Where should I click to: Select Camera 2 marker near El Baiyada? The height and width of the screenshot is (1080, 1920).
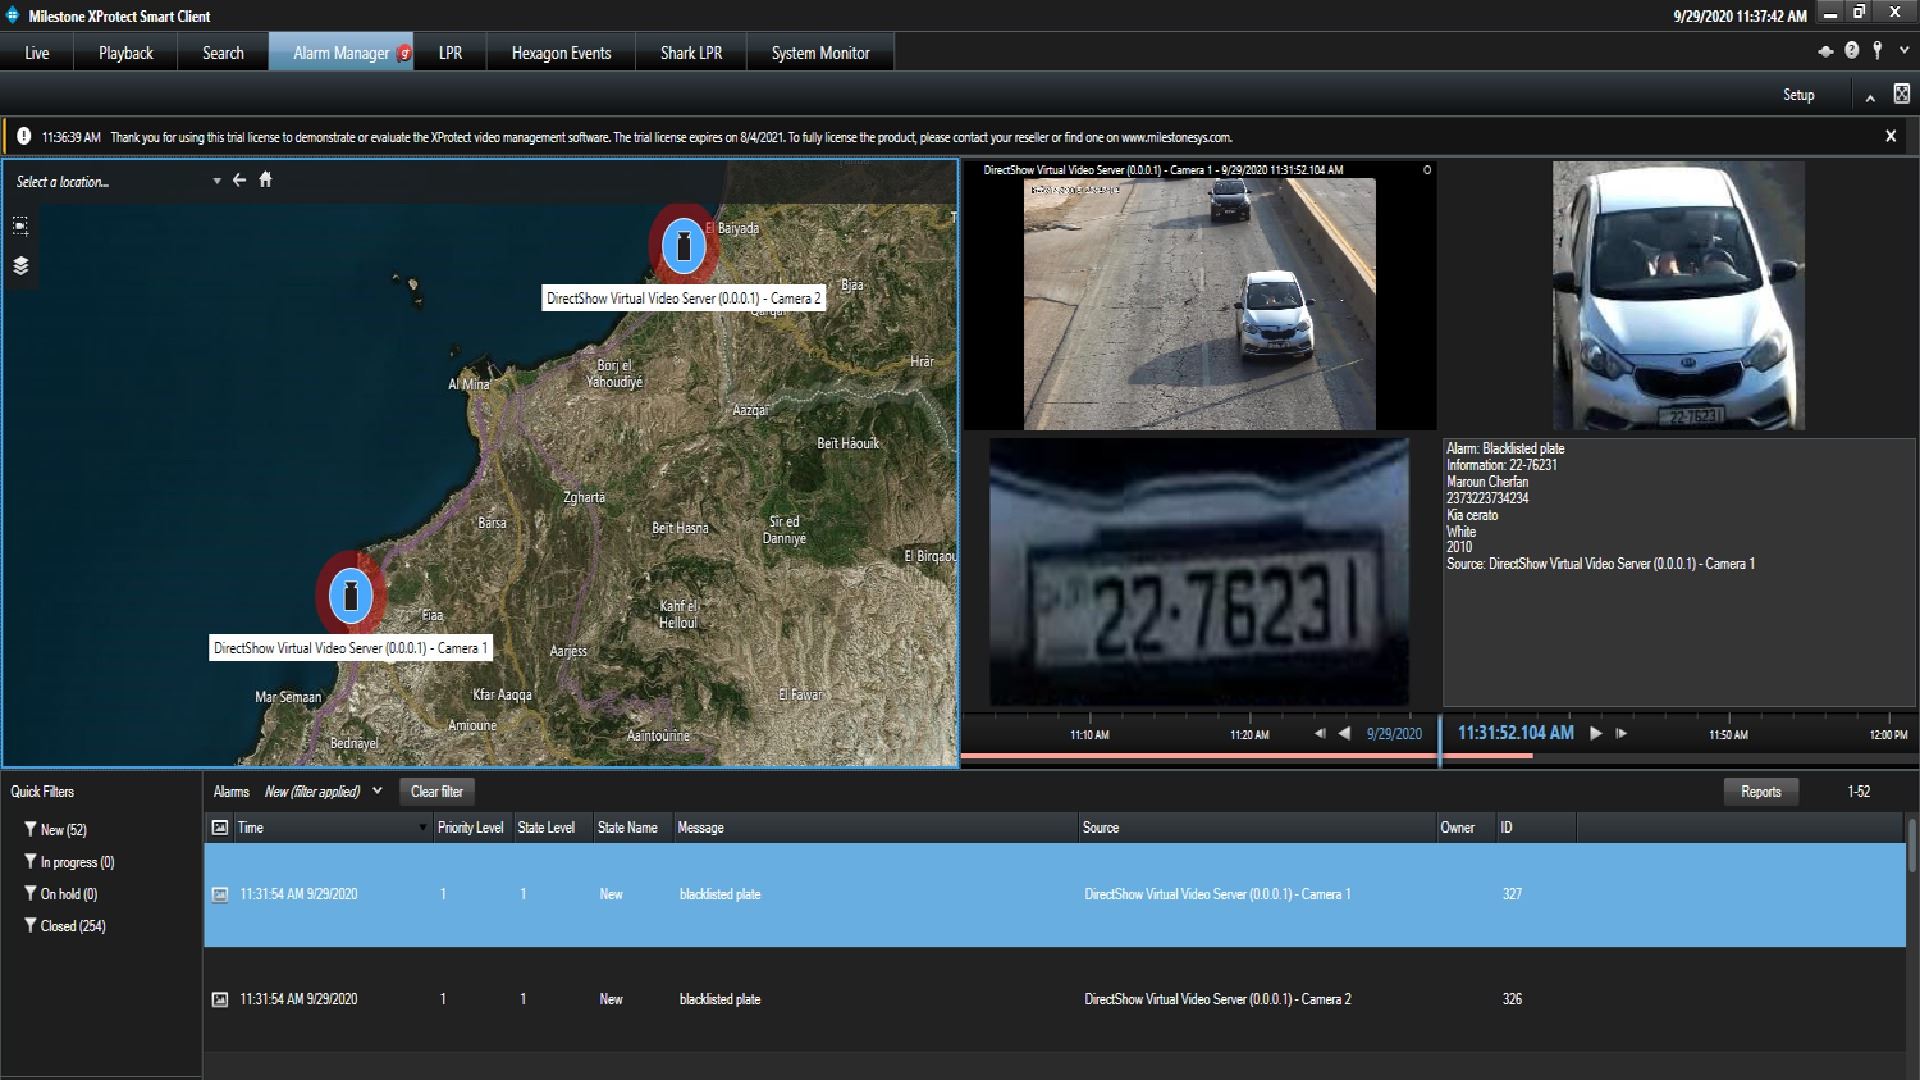pos(684,245)
